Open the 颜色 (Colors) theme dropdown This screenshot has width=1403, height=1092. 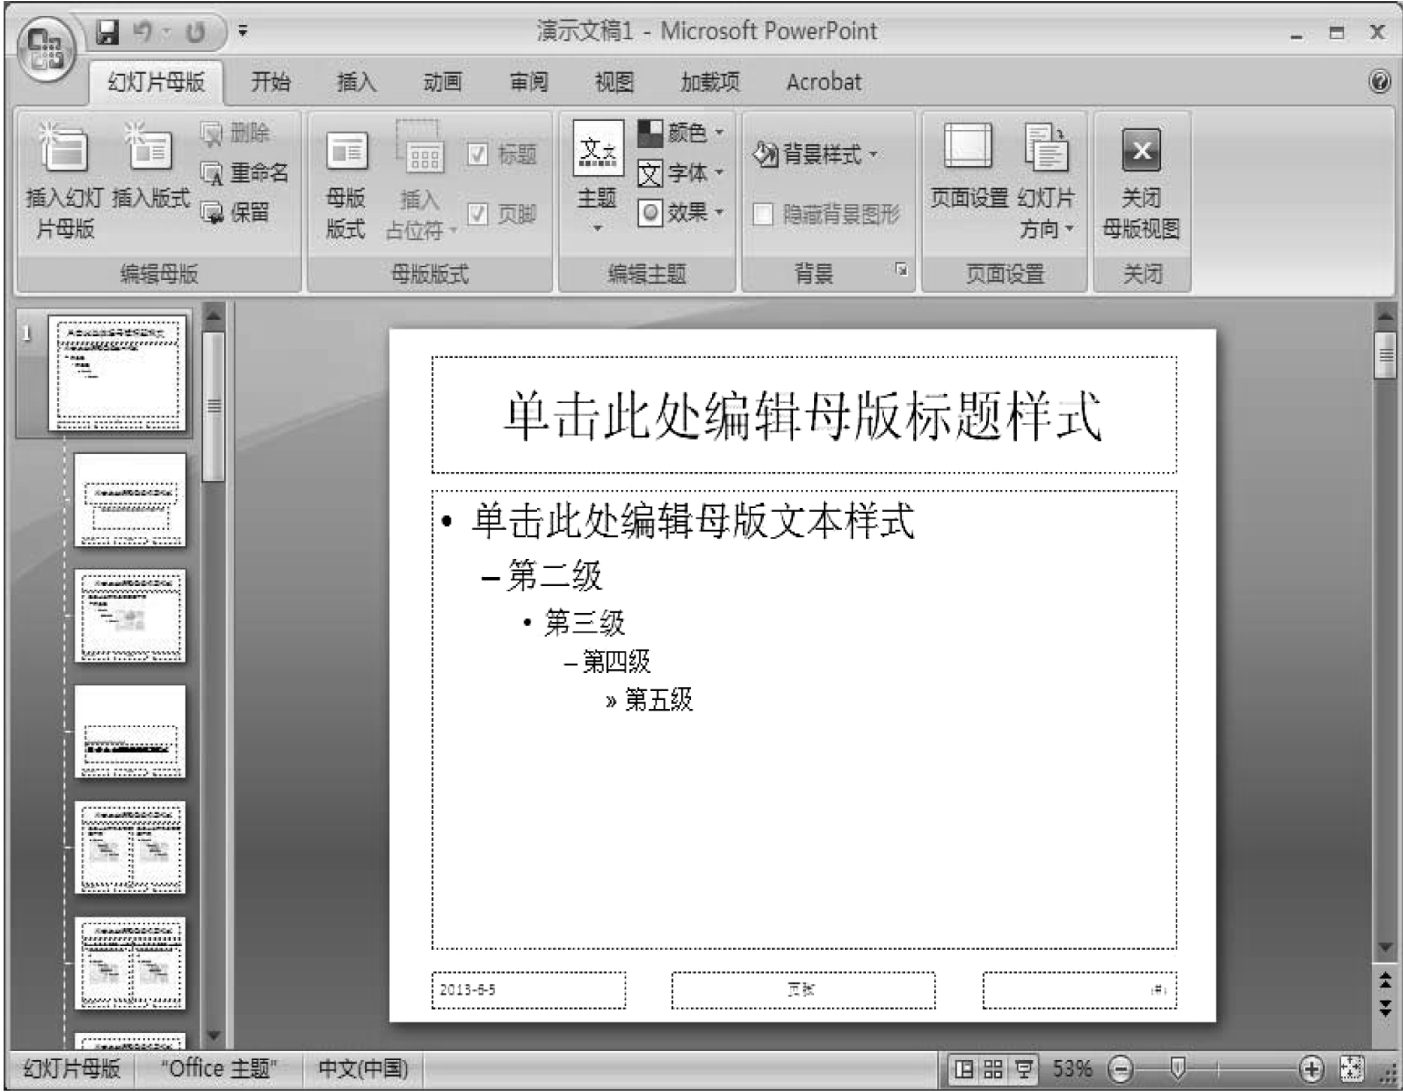coord(681,132)
